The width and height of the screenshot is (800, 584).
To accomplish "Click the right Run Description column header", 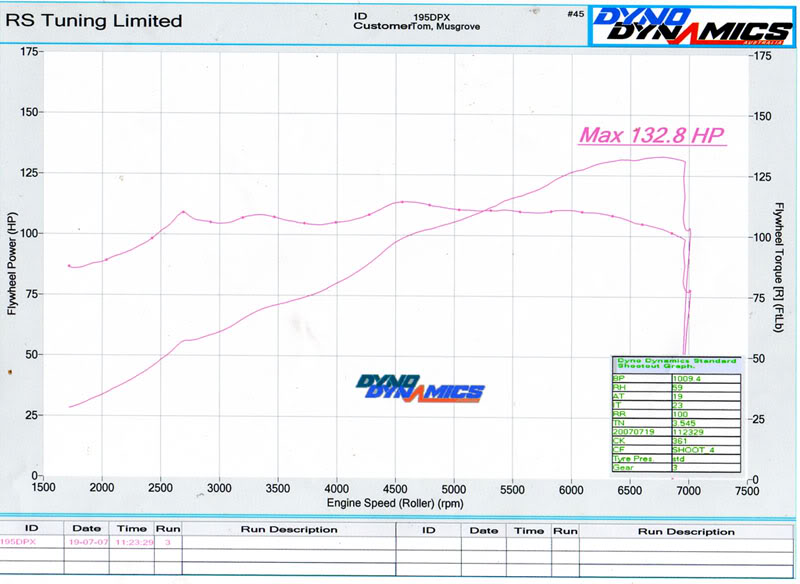I will (x=688, y=527).
